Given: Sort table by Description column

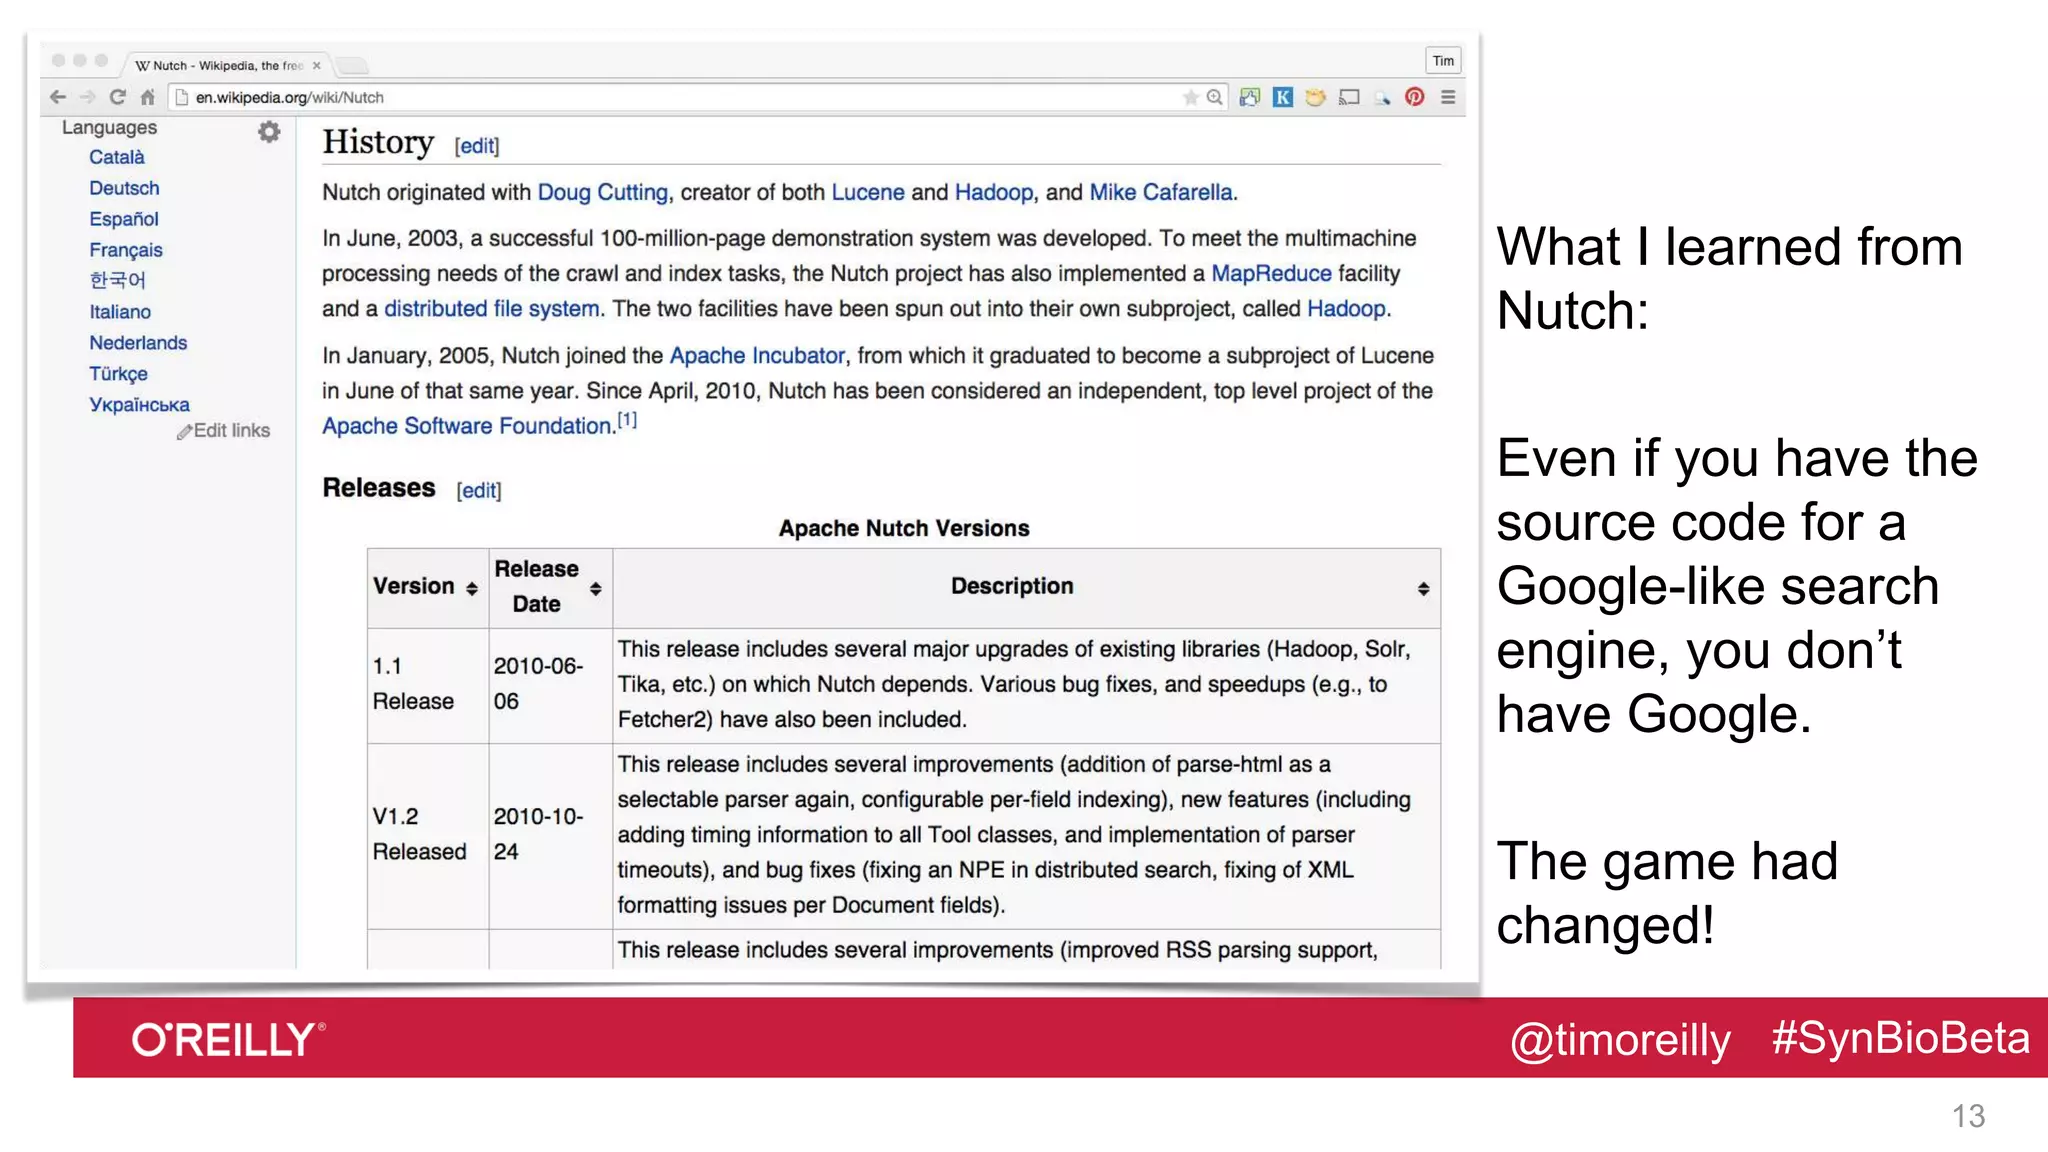Looking at the screenshot, I should 1423,589.
